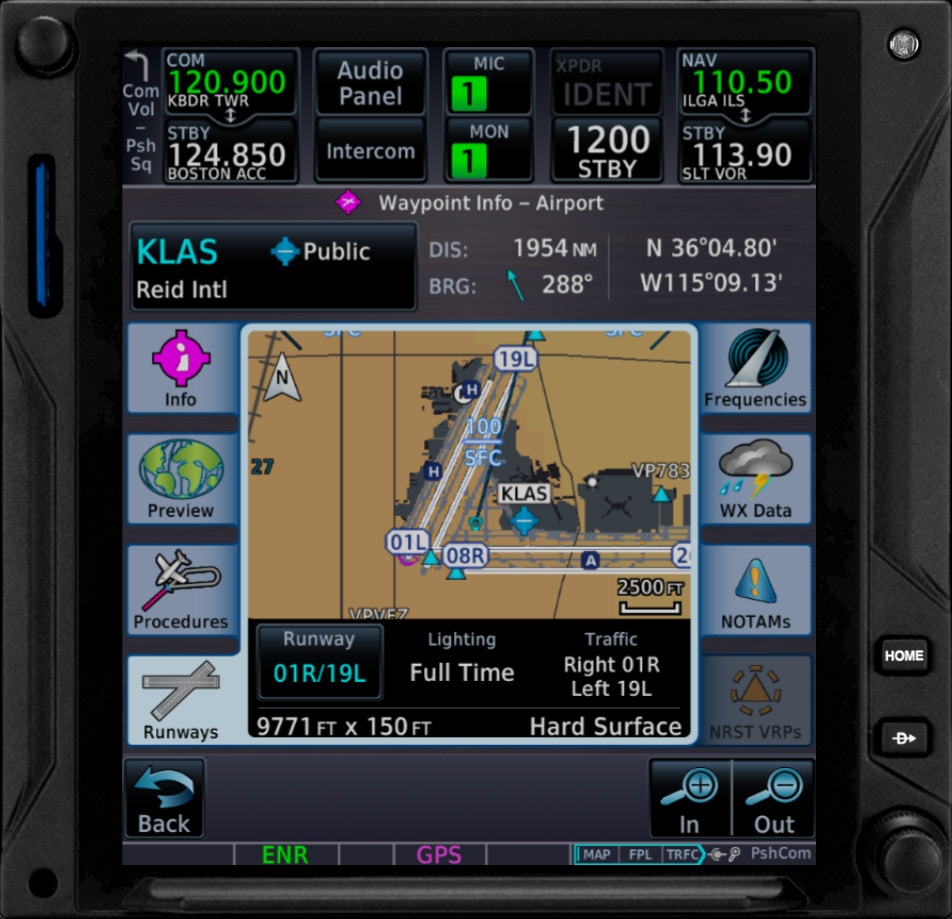This screenshot has width=952, height=919.
Task: Toggle the MIC 1 selection
Action: tap(488, 82)
